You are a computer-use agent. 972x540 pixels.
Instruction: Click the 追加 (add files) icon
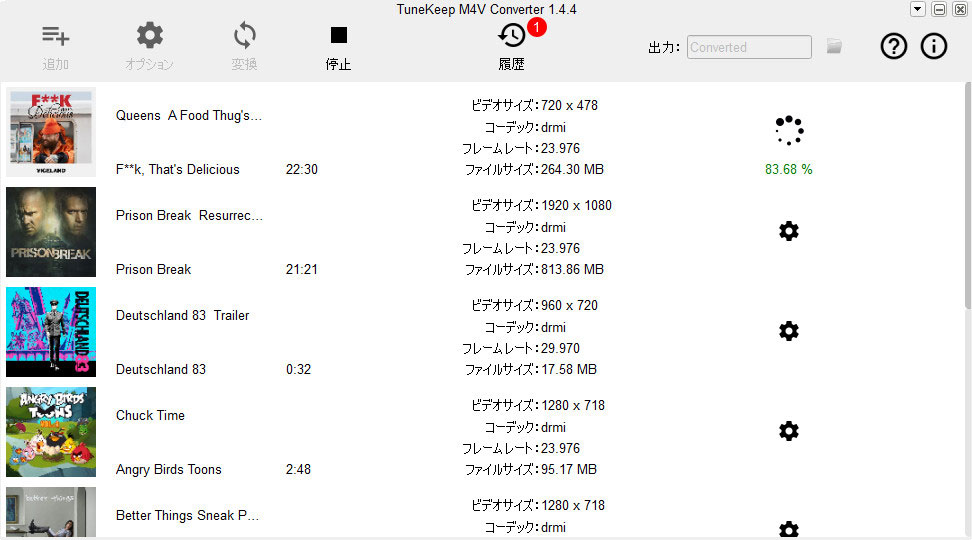tap(55, 36)
